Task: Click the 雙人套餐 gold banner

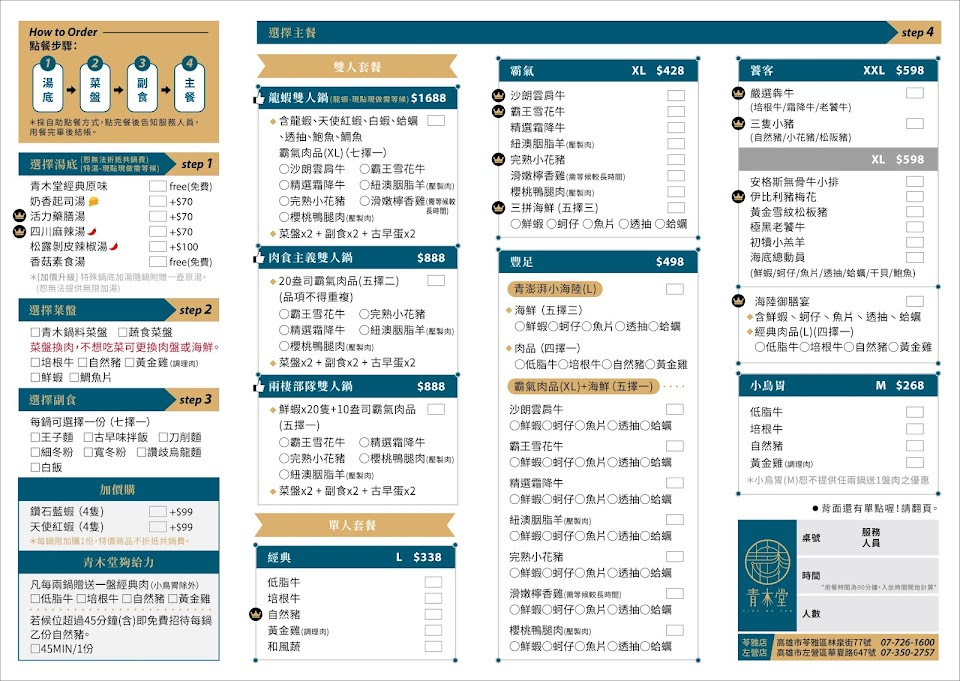Action: (357, 66)
